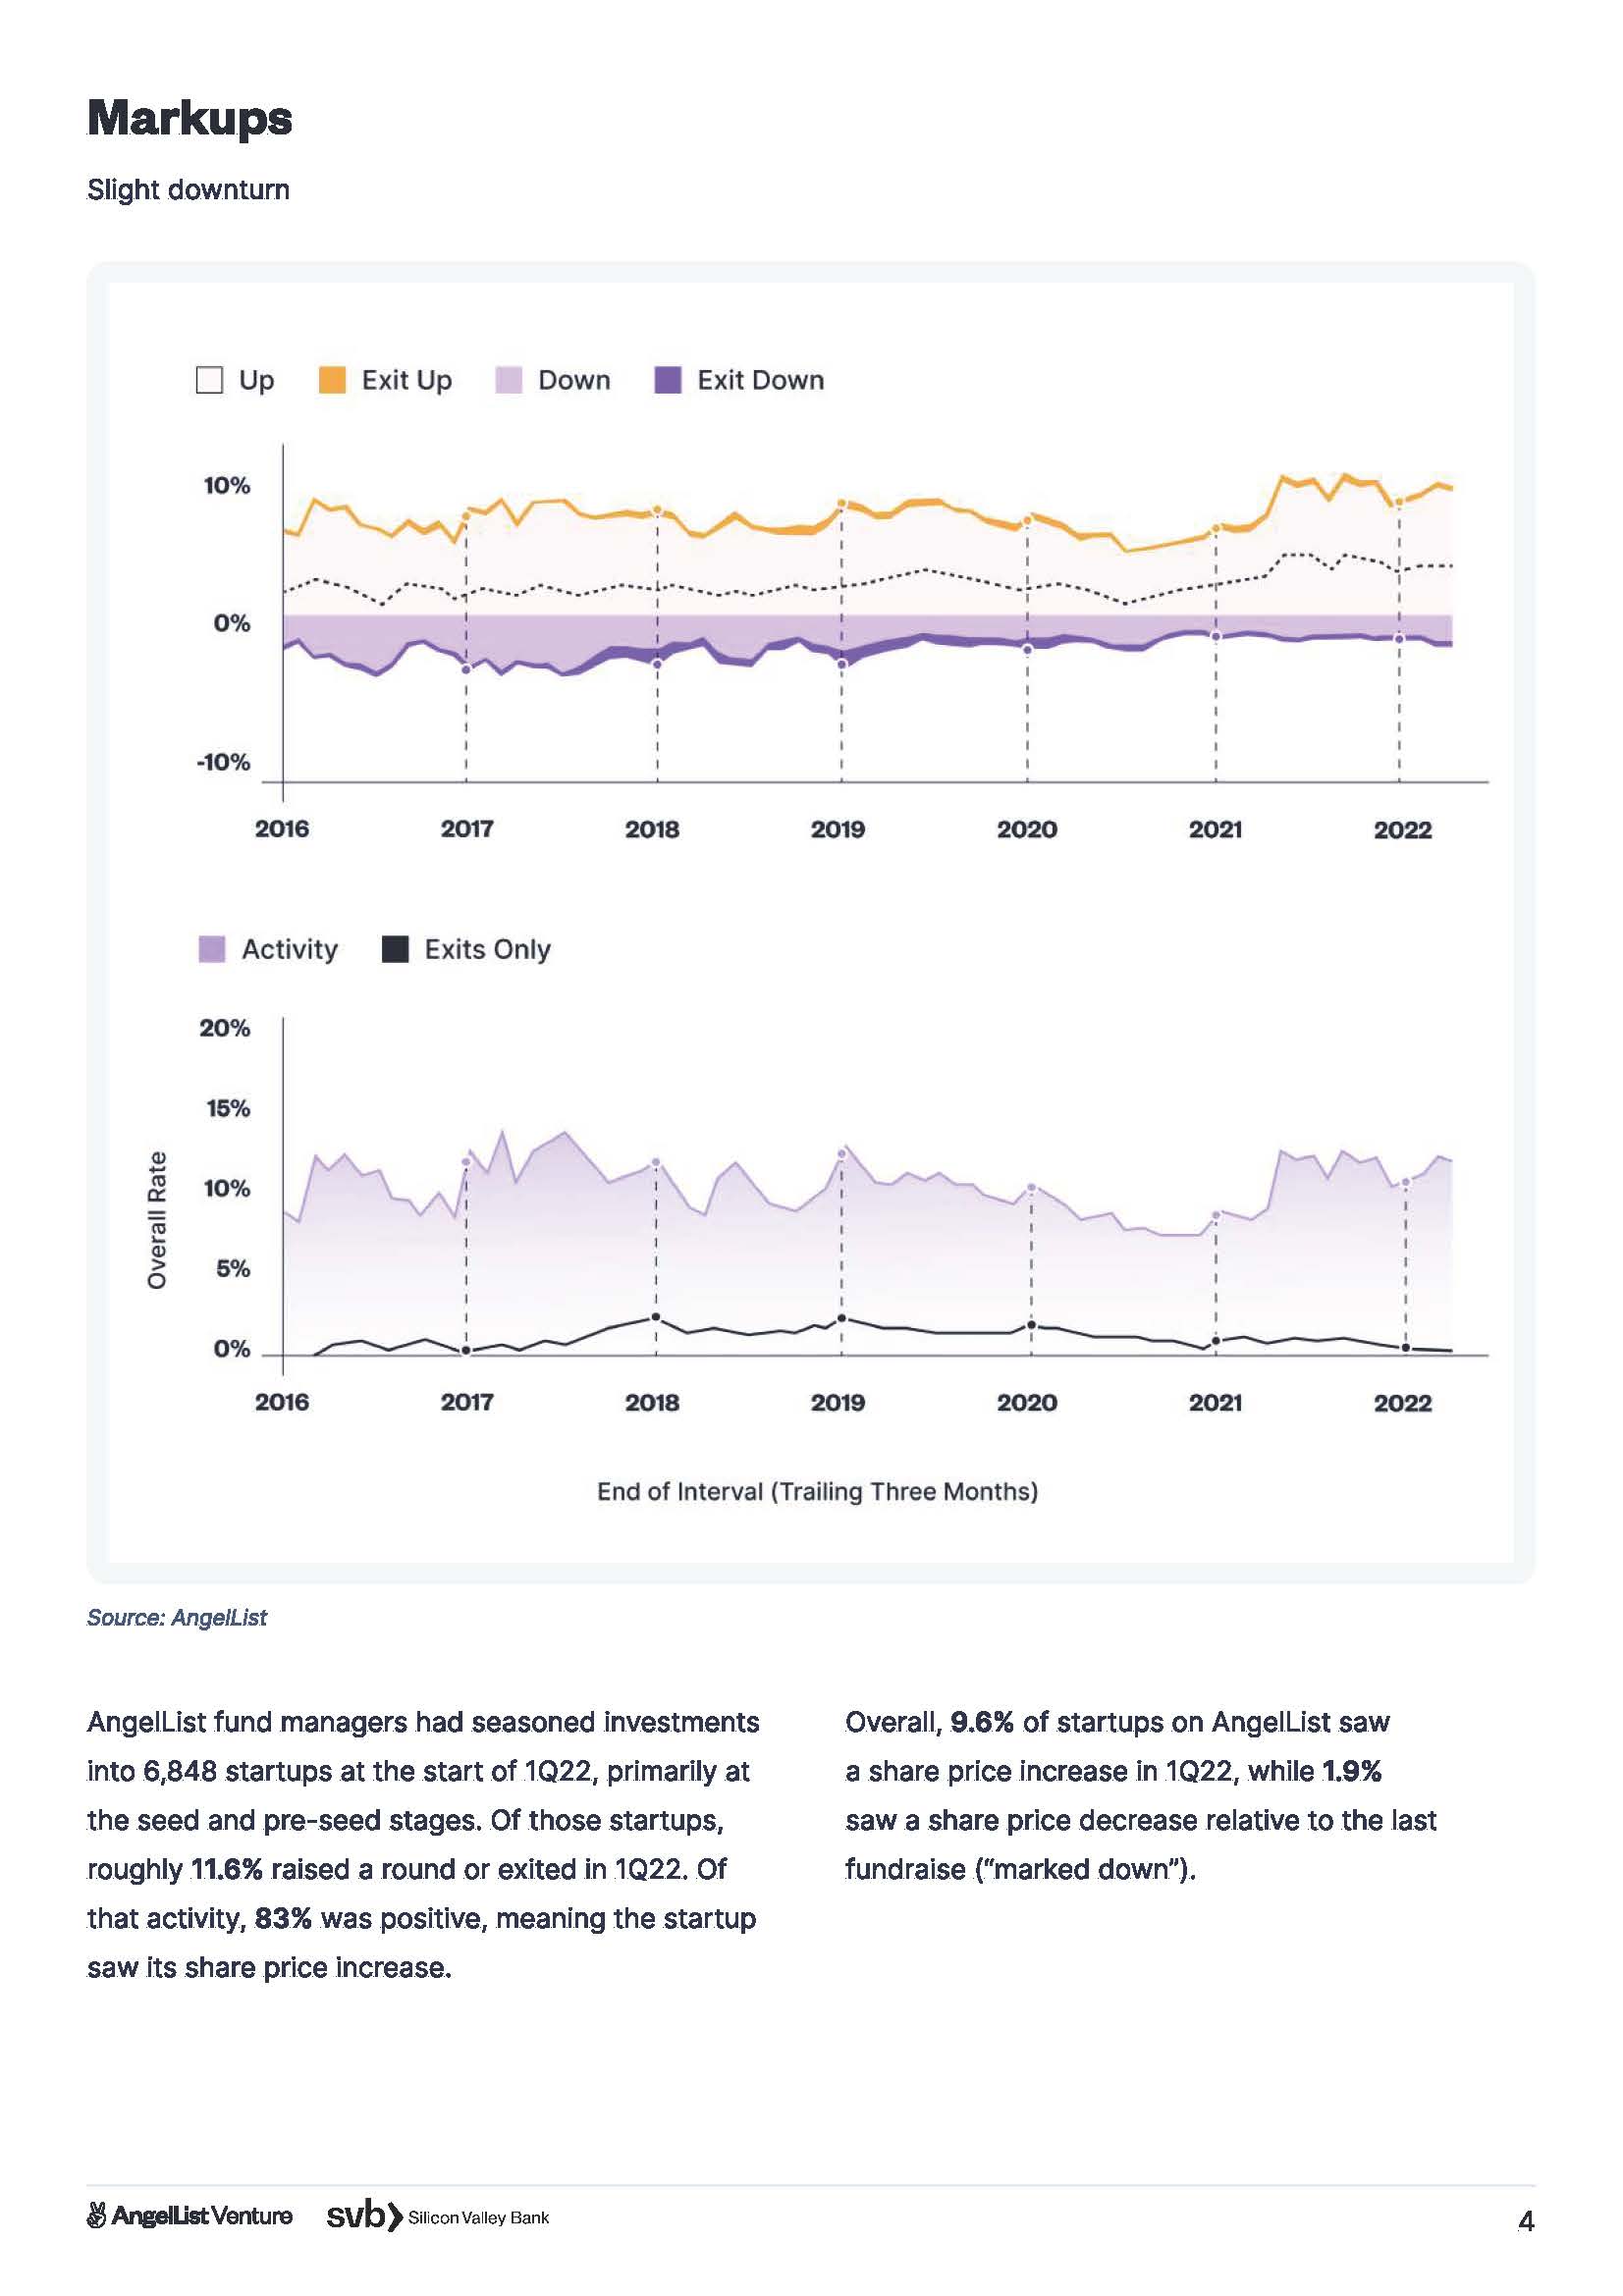Select the dark purple Exit Down swatch
Screen dimensions: 1623x2296
pos(667,380)
